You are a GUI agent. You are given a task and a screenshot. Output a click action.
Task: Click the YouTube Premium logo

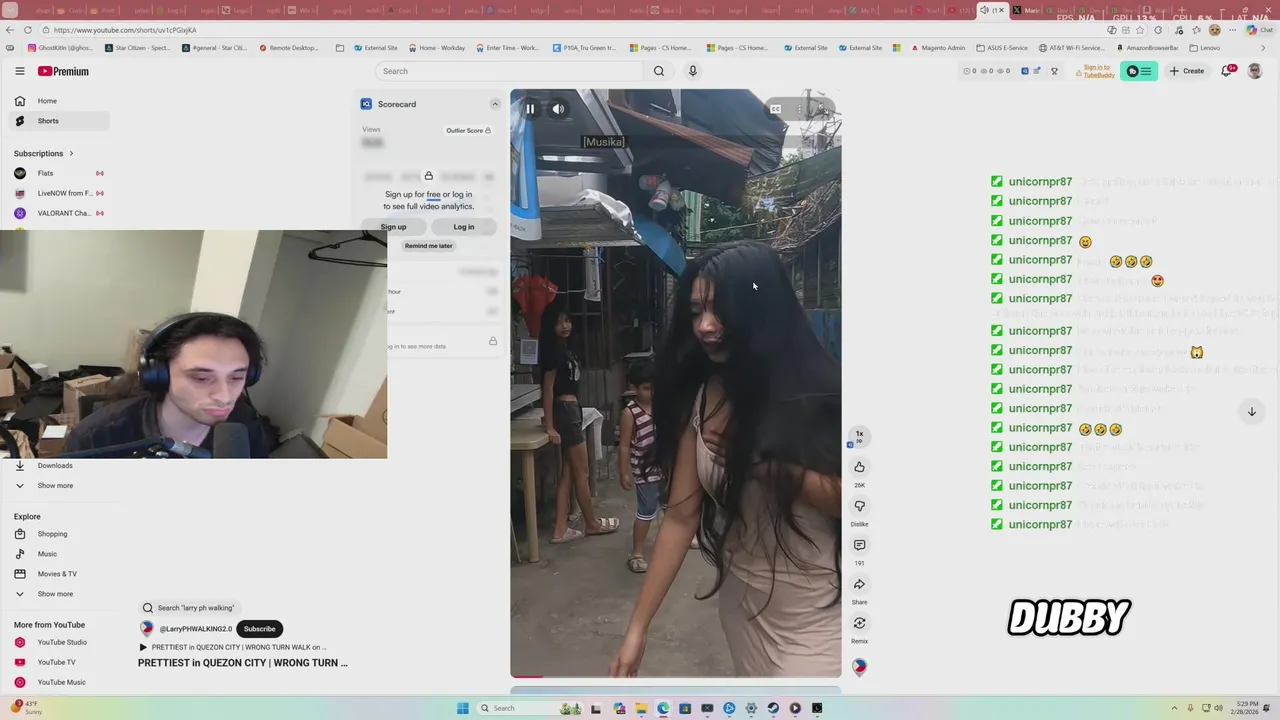click(63, 71)
